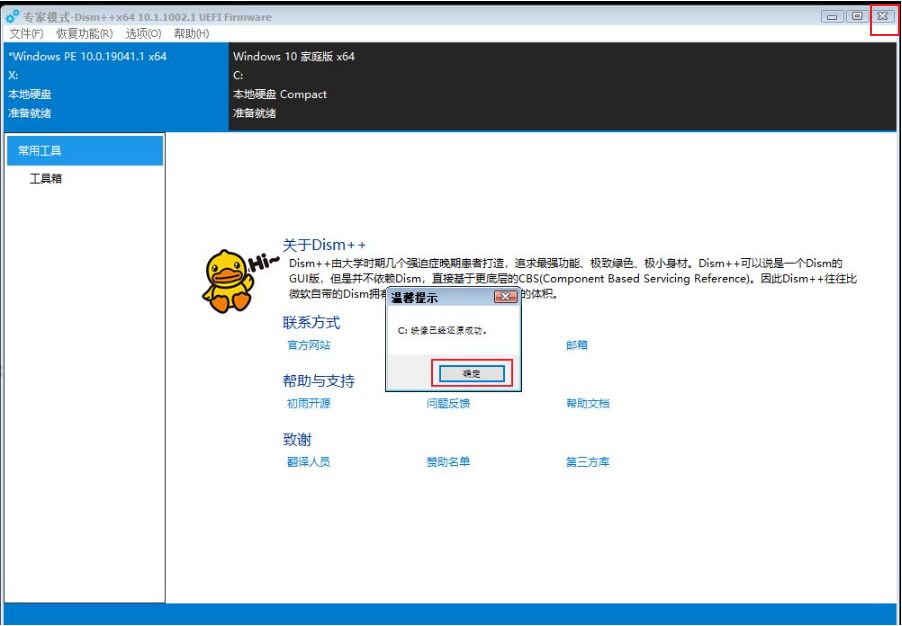
Task: Select the Windows PE 10.0.19041.1 image tile
Action: click(x=115, y=85)
